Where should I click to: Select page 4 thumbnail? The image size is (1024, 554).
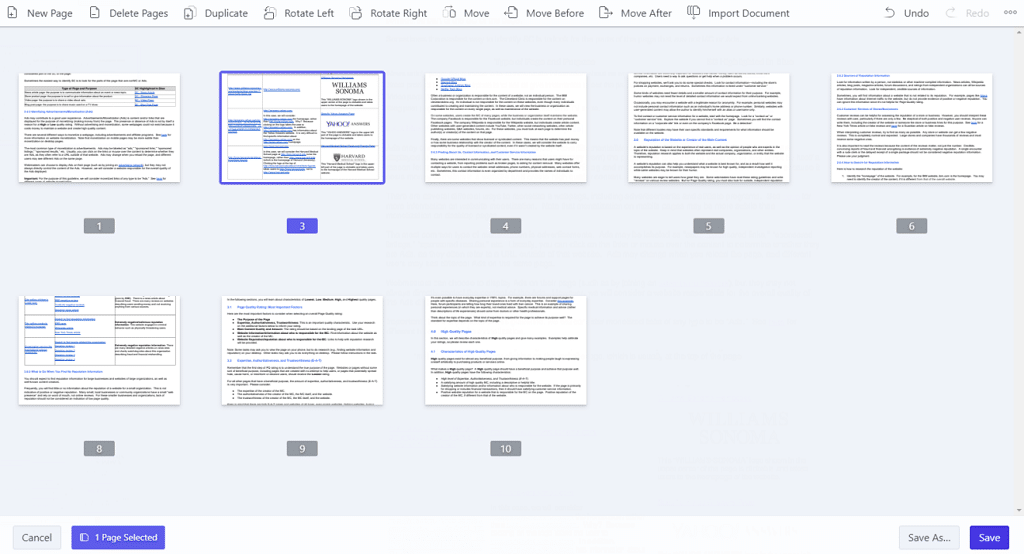click(505, 127)
